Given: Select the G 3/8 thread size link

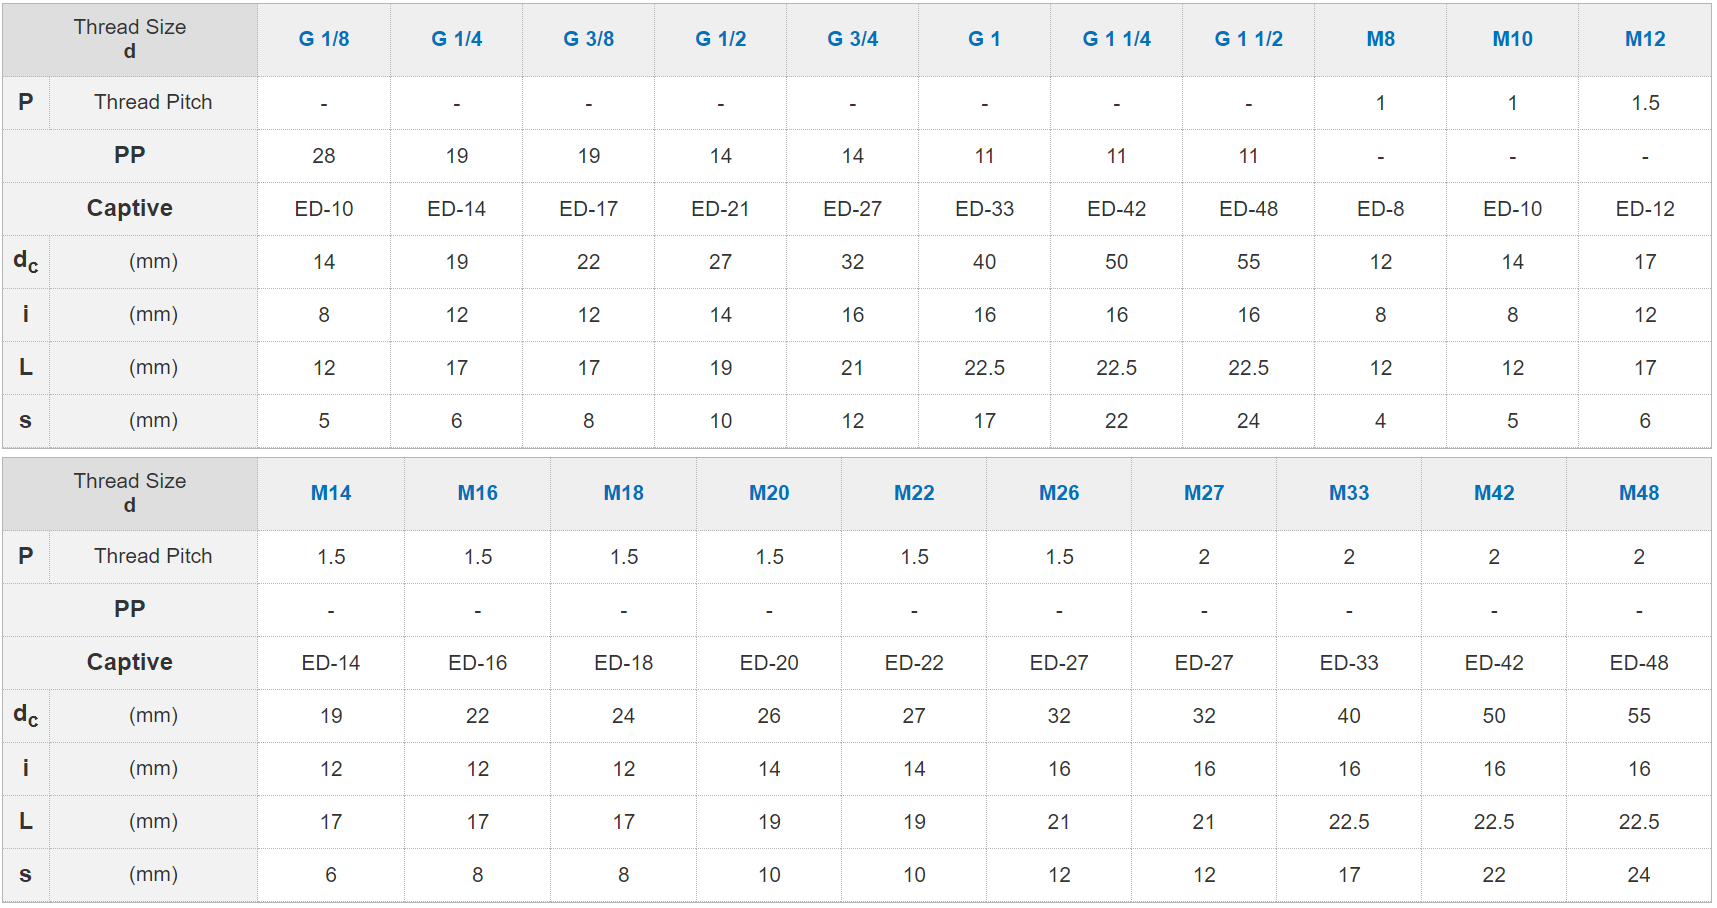Looking at the screenshot, I should [x=588, y=39].
